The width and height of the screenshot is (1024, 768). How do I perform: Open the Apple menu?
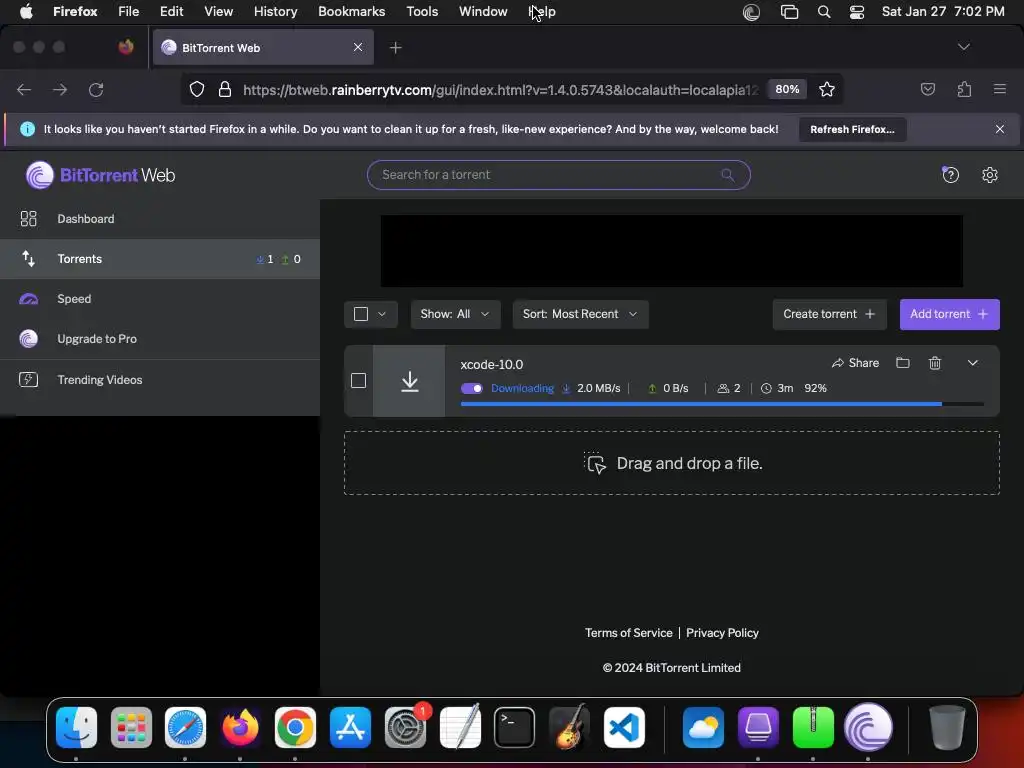26,12
